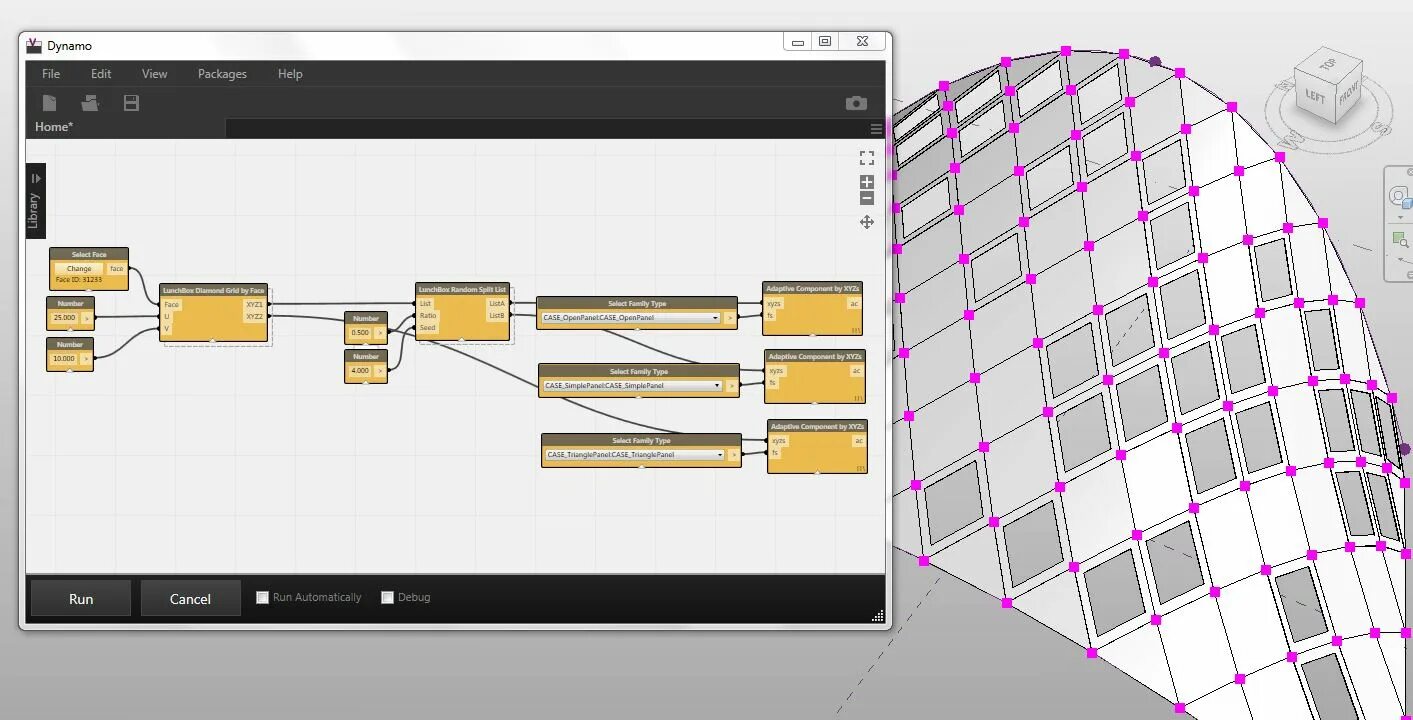Viewport: 1413px width, 720px height.
Task: Click the ListA output on Random Split List
Action: 497,303
